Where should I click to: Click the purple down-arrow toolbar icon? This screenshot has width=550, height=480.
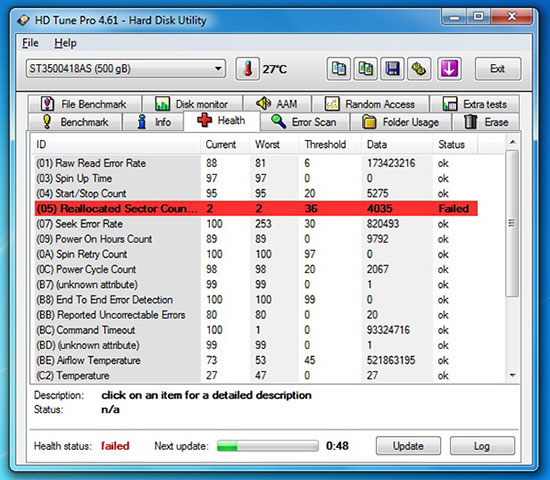pos(449,69)
